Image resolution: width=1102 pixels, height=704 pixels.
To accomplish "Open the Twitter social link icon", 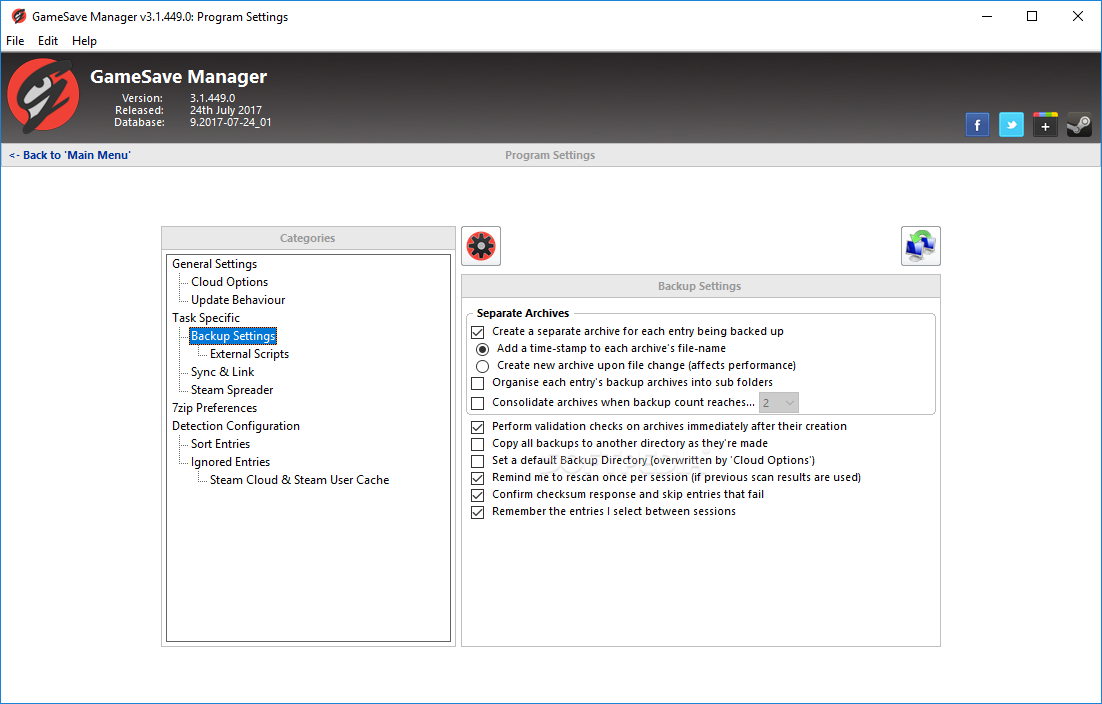I will point(1011,125).
